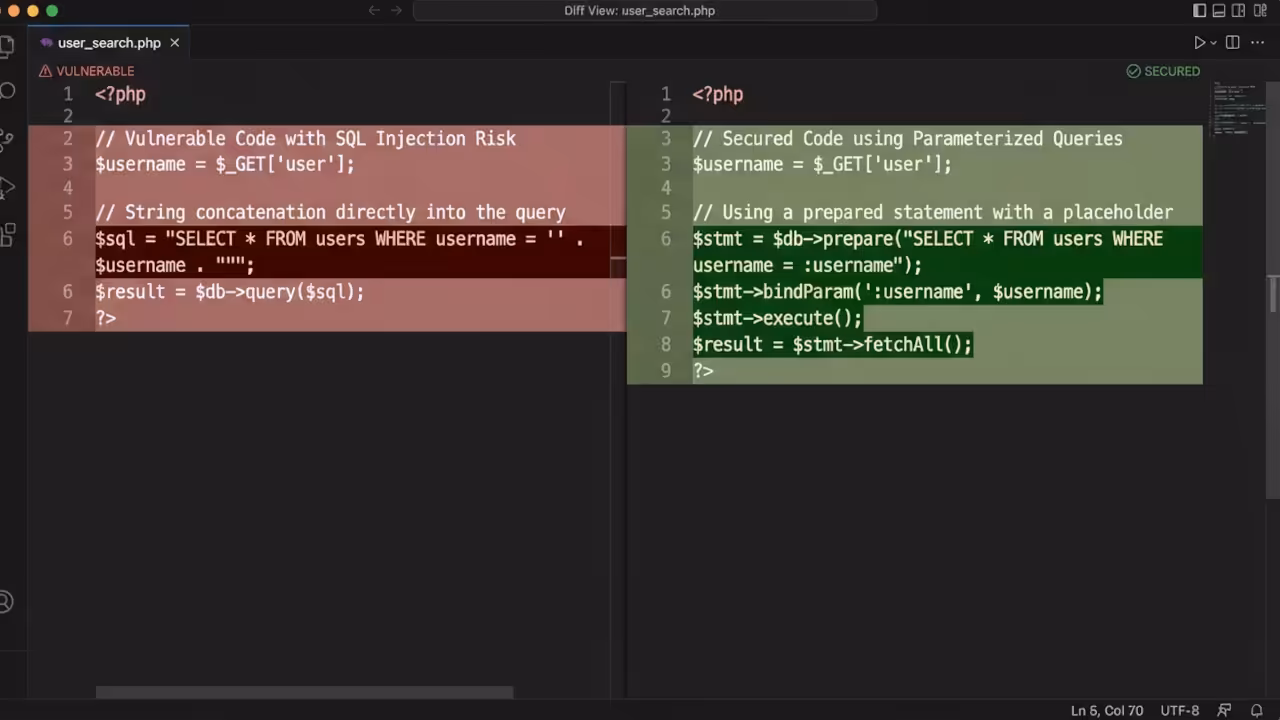Viewport: 1280px width, 720px height.
Task: Click '$result = $stmt->fetchAll();' line
Action: coord(832,345)
